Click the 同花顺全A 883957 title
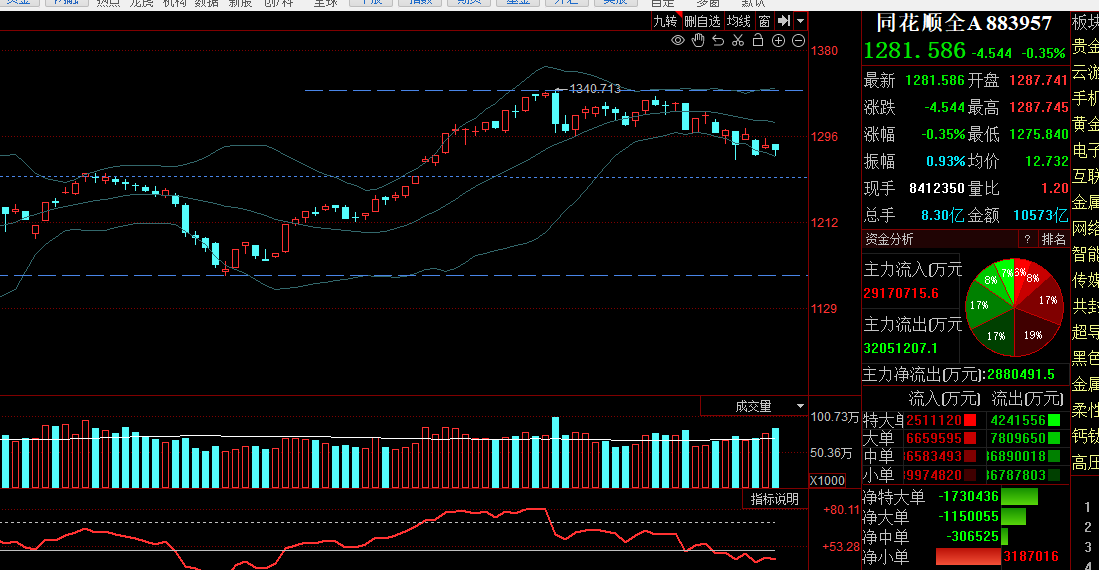 point(964,23)
